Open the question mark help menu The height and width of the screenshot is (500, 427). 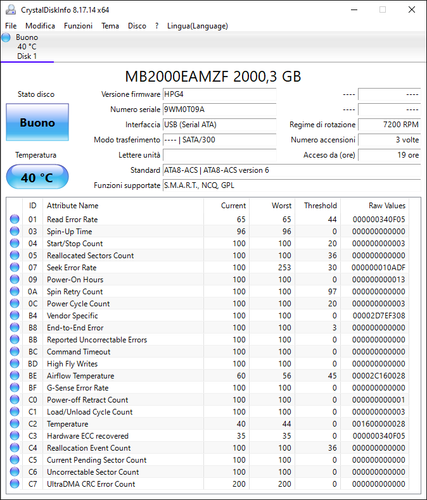click(x=157, y=26)
